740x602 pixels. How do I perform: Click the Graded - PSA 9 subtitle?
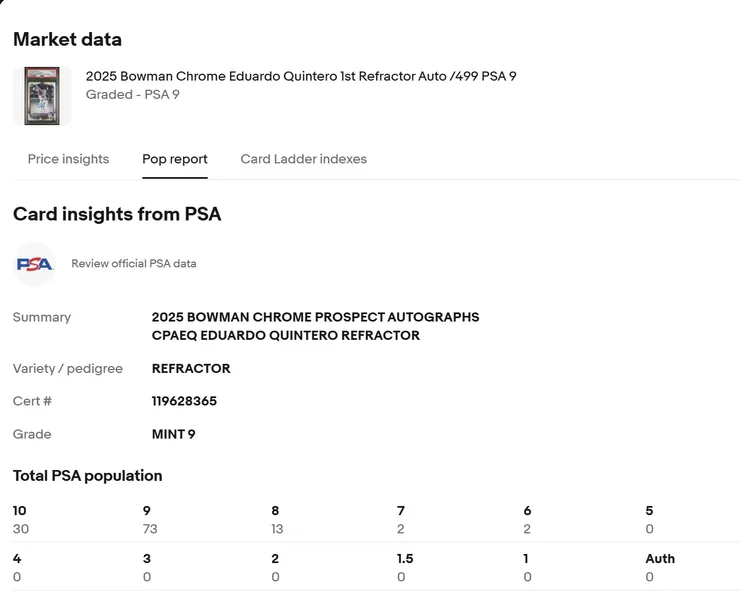pos(133,95)
